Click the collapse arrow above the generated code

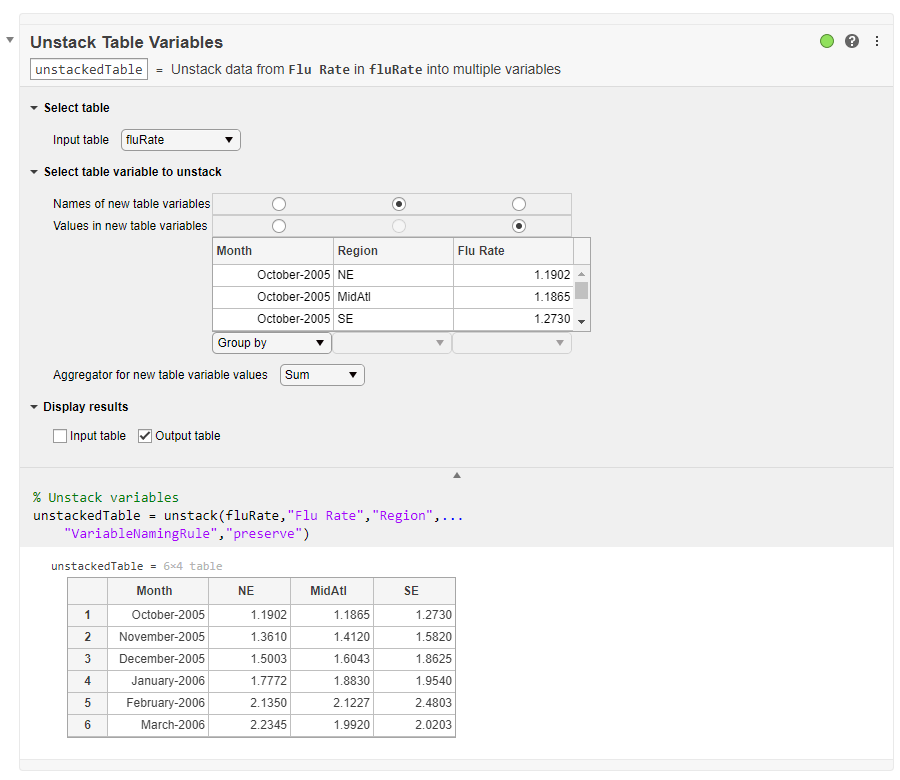456,474
